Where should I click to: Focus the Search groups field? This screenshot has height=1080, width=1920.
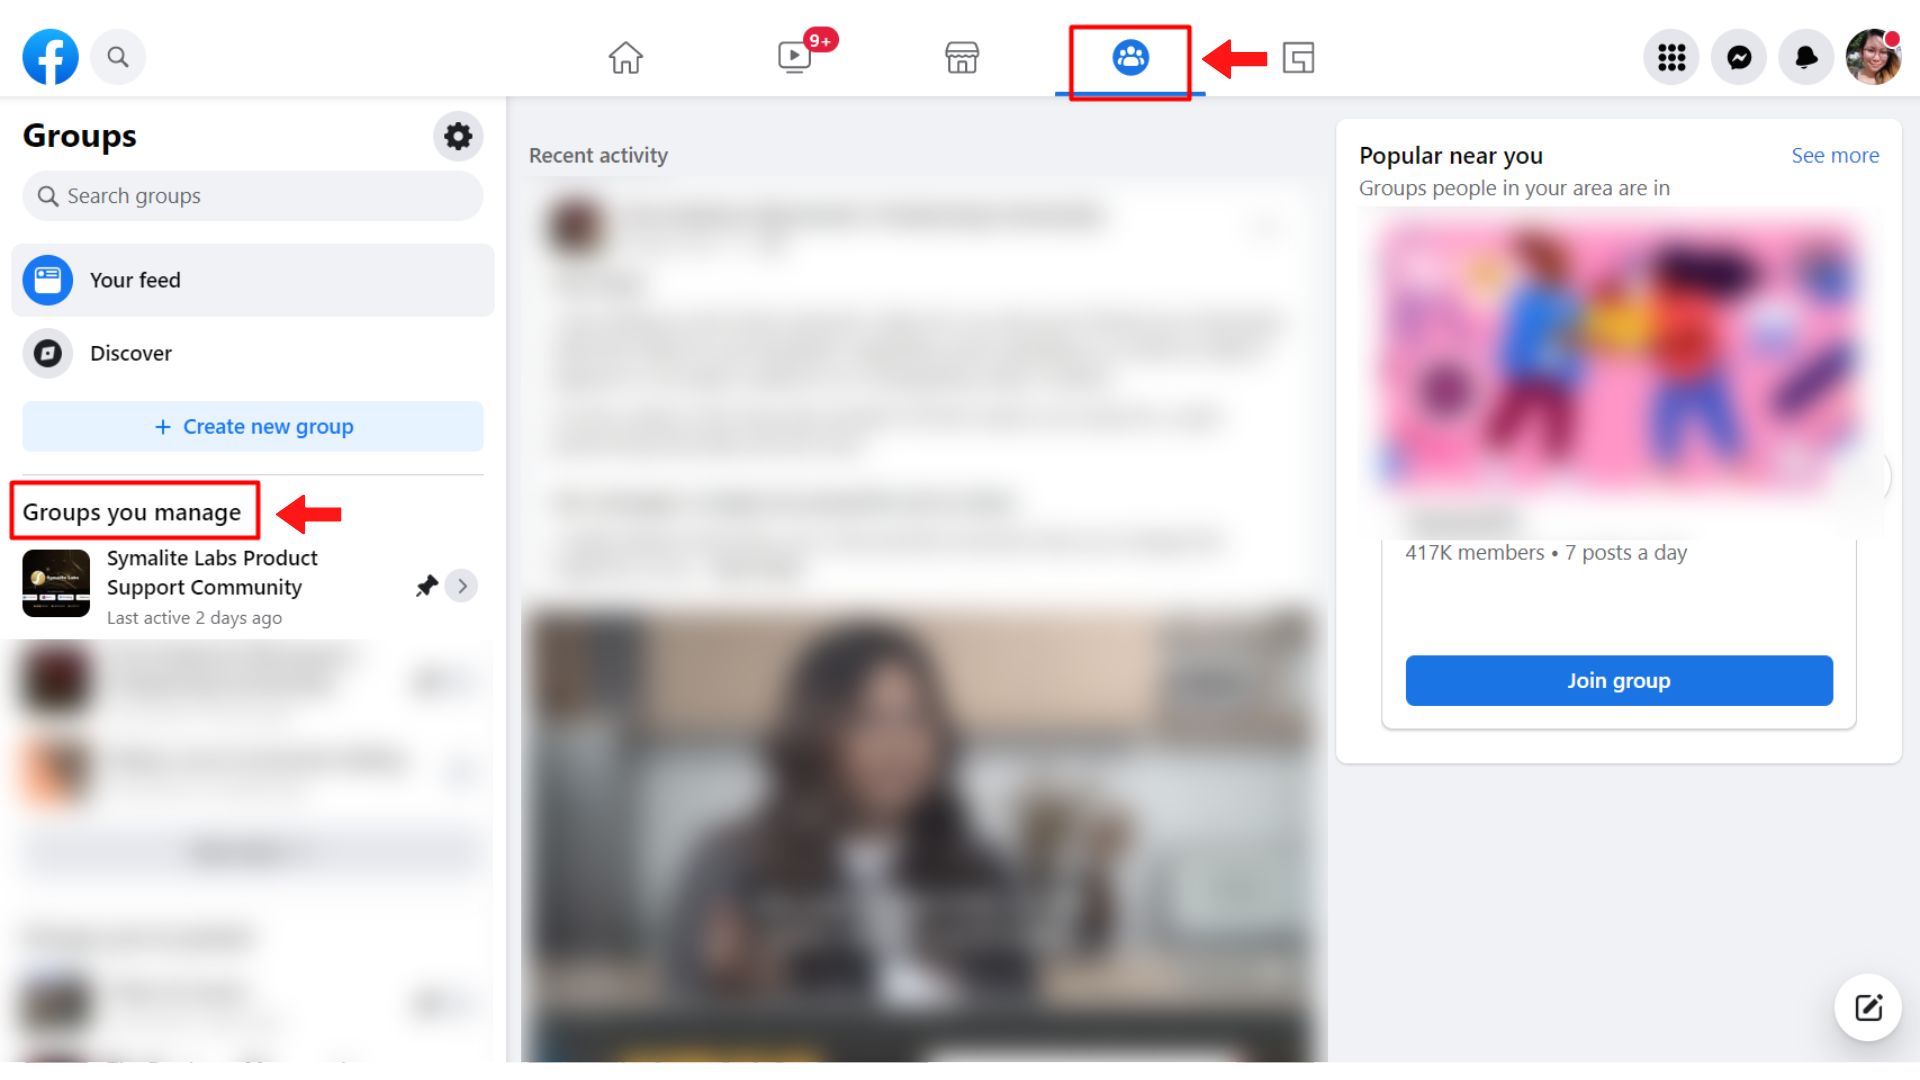(253, 196)
